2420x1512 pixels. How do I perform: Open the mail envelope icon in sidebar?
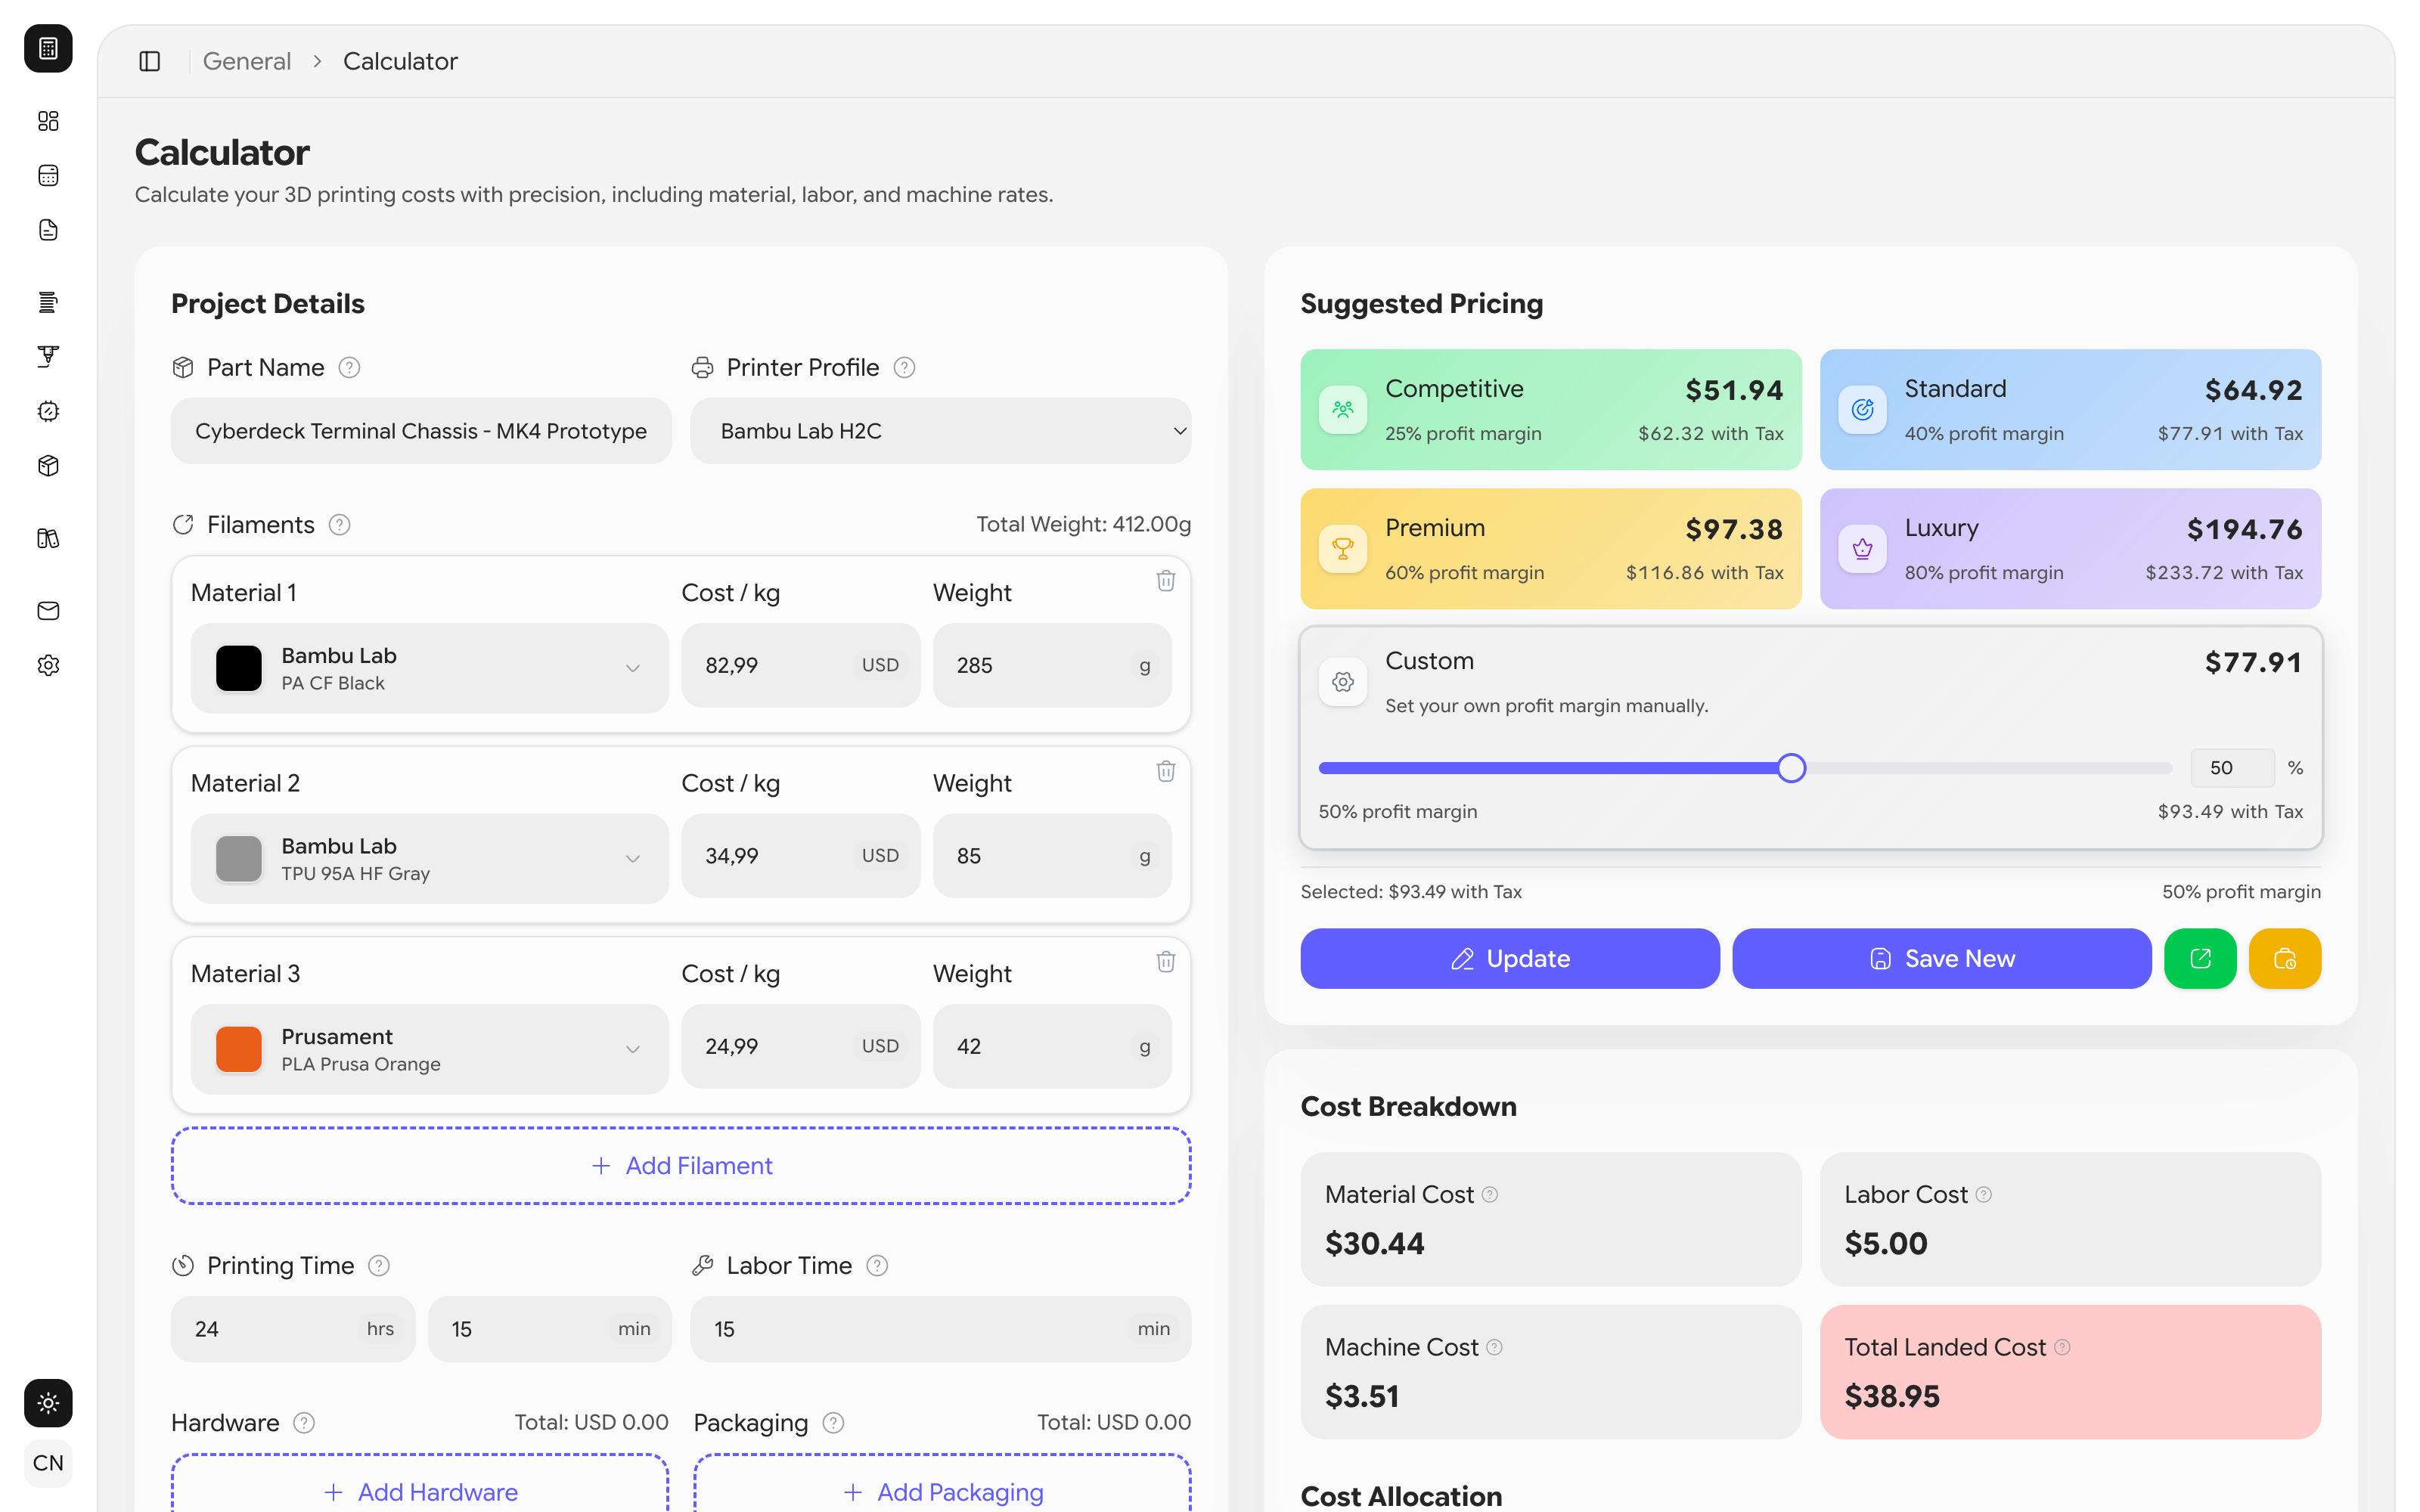(x=48, y=611)
